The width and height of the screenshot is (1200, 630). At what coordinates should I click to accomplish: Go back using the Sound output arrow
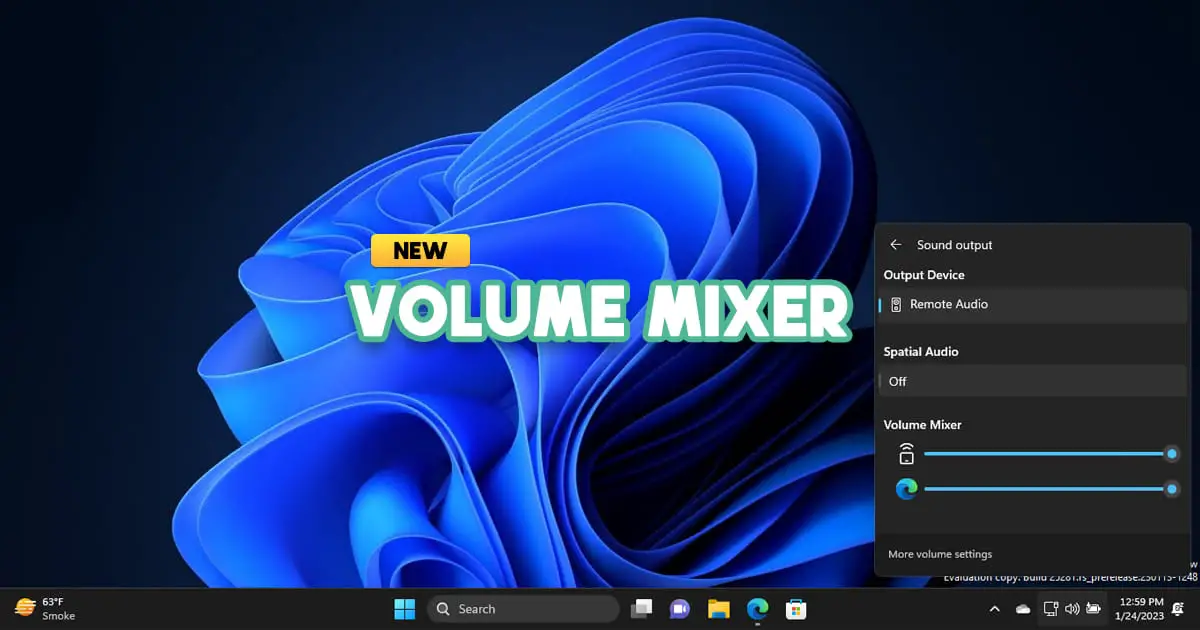click(896, 245)
